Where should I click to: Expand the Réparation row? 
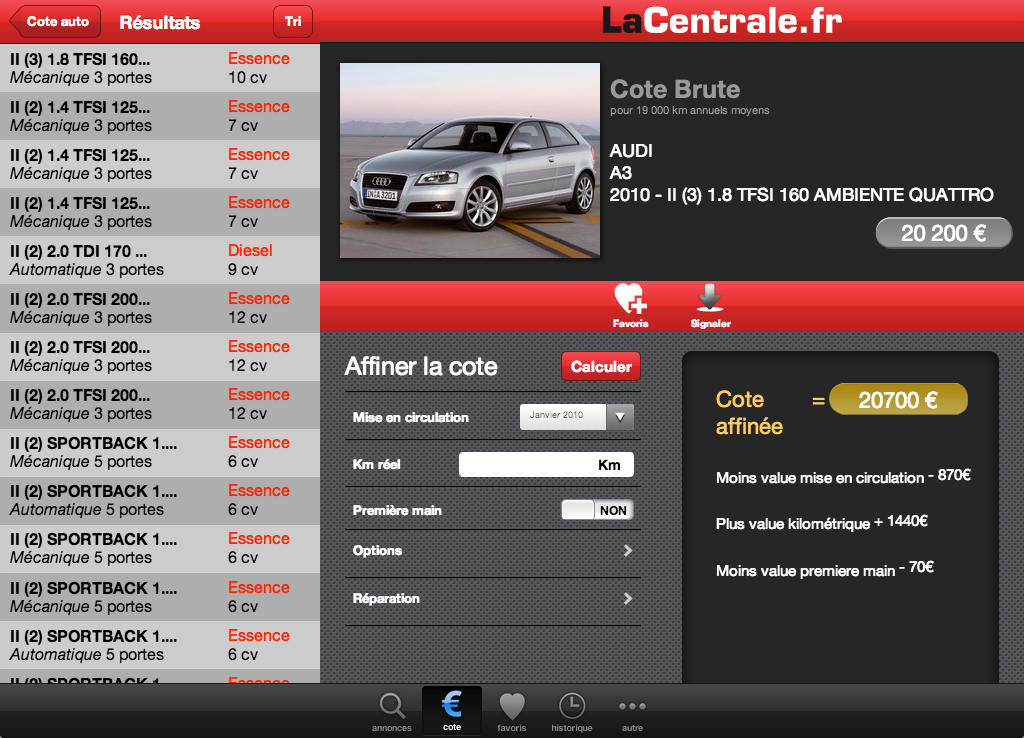(492, 598)
